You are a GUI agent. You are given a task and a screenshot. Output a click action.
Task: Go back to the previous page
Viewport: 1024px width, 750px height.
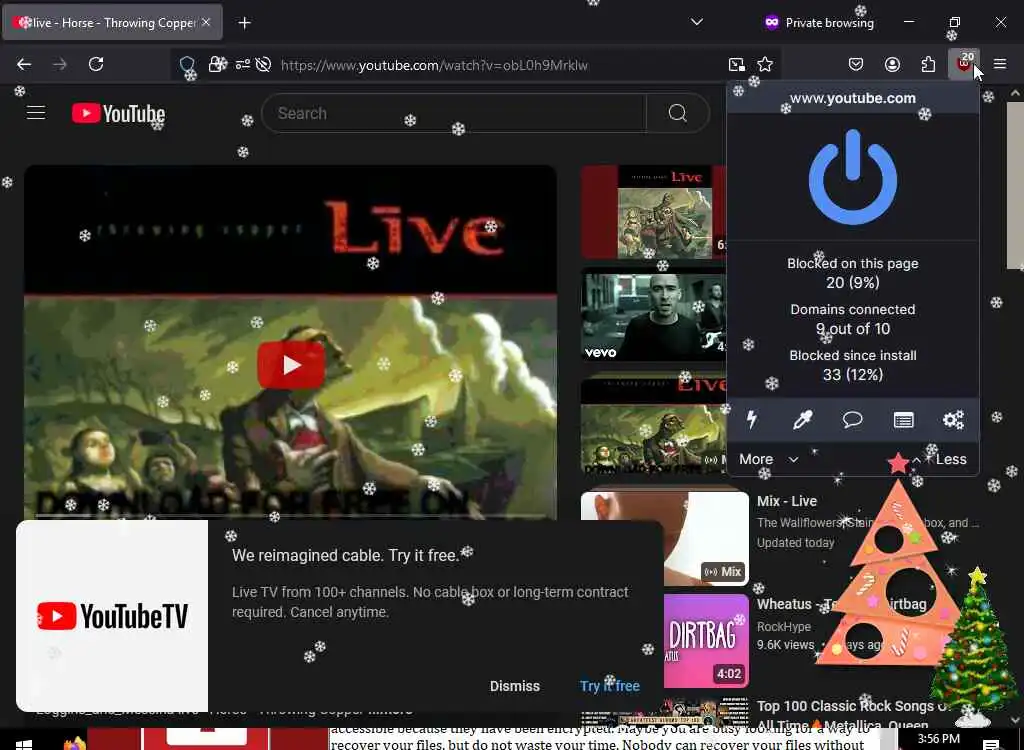tap(24, 64)
